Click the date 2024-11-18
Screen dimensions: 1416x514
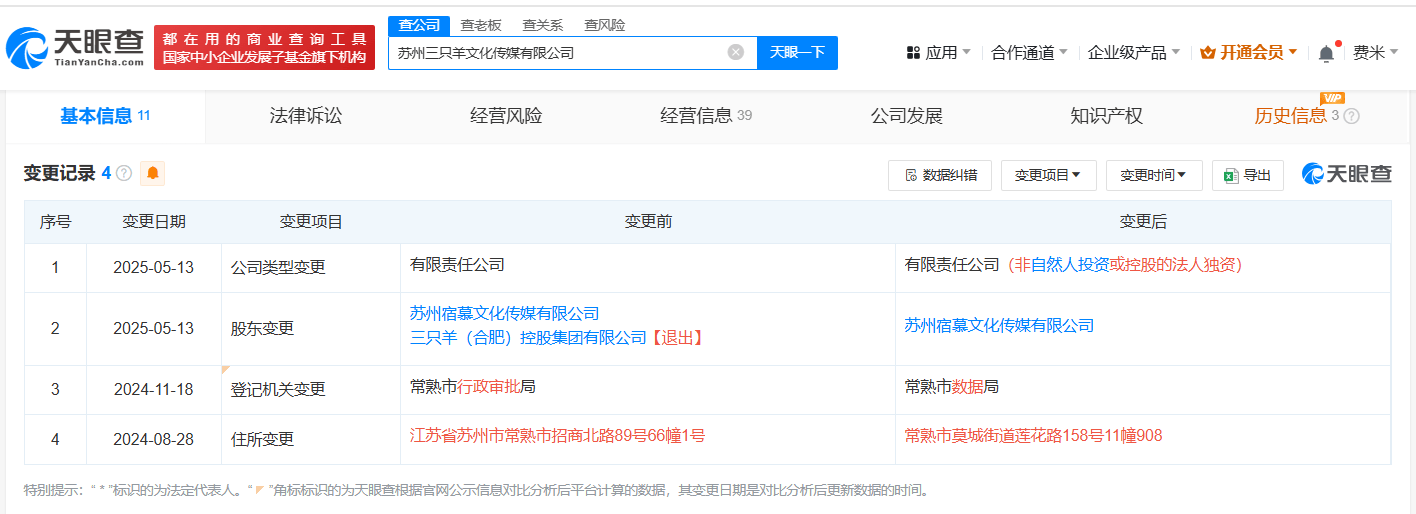coord(154,390)
